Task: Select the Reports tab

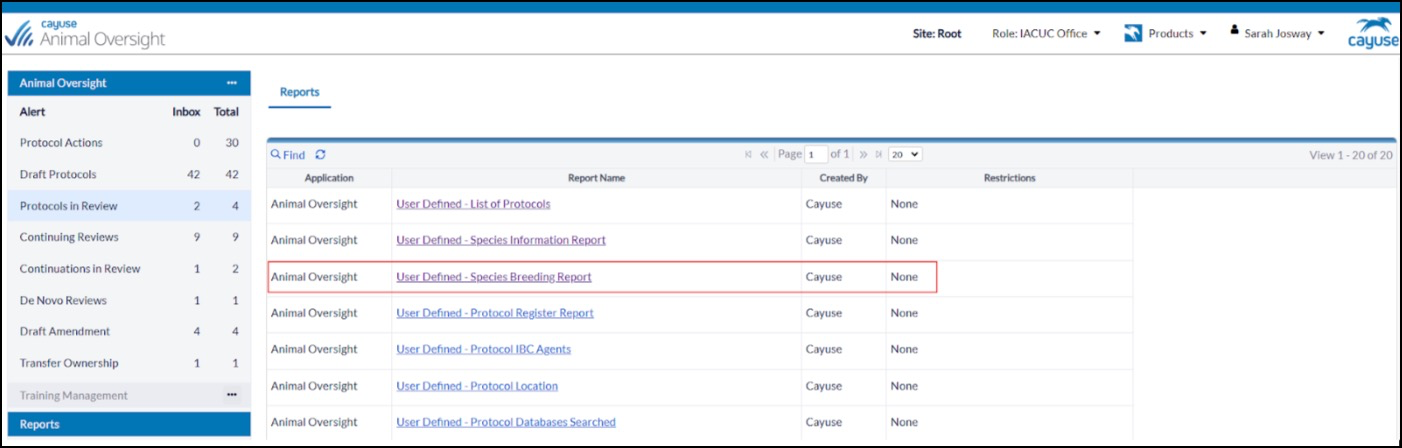Action: [299, 92]
